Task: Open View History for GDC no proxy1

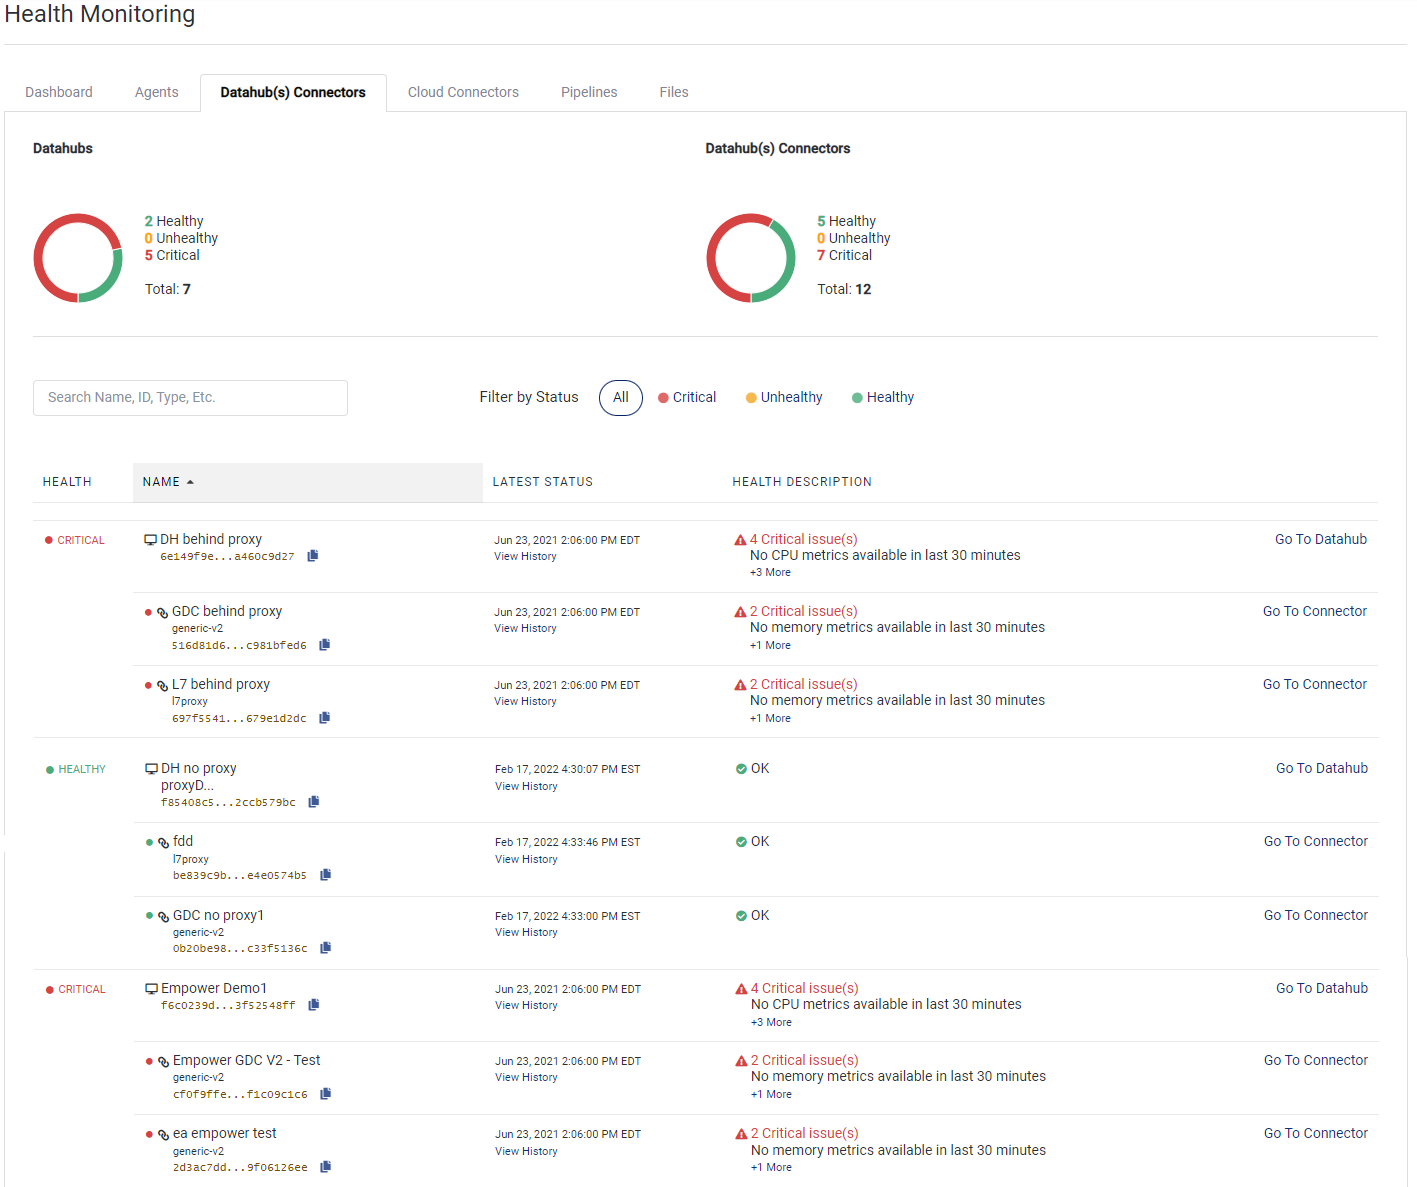Action: coord(525,931)
